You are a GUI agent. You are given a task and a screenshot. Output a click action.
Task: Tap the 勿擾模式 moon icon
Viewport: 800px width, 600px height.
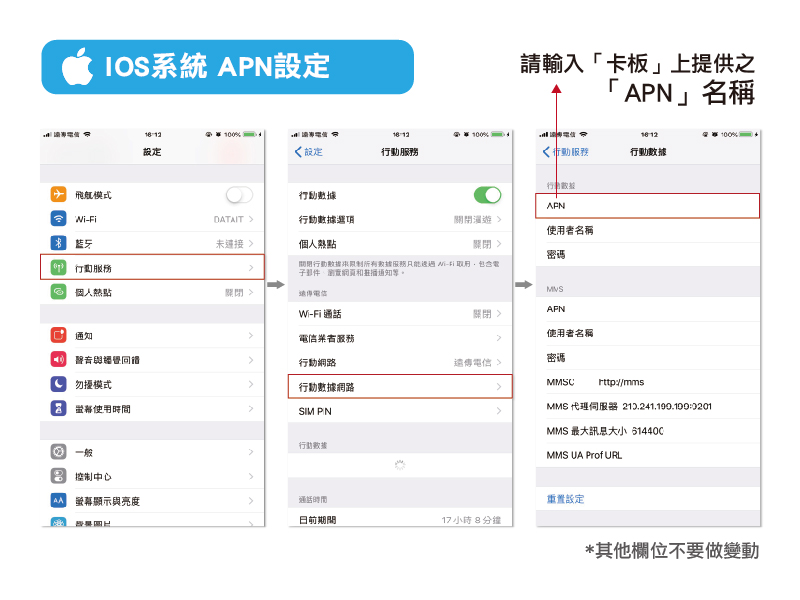point(58,384)
